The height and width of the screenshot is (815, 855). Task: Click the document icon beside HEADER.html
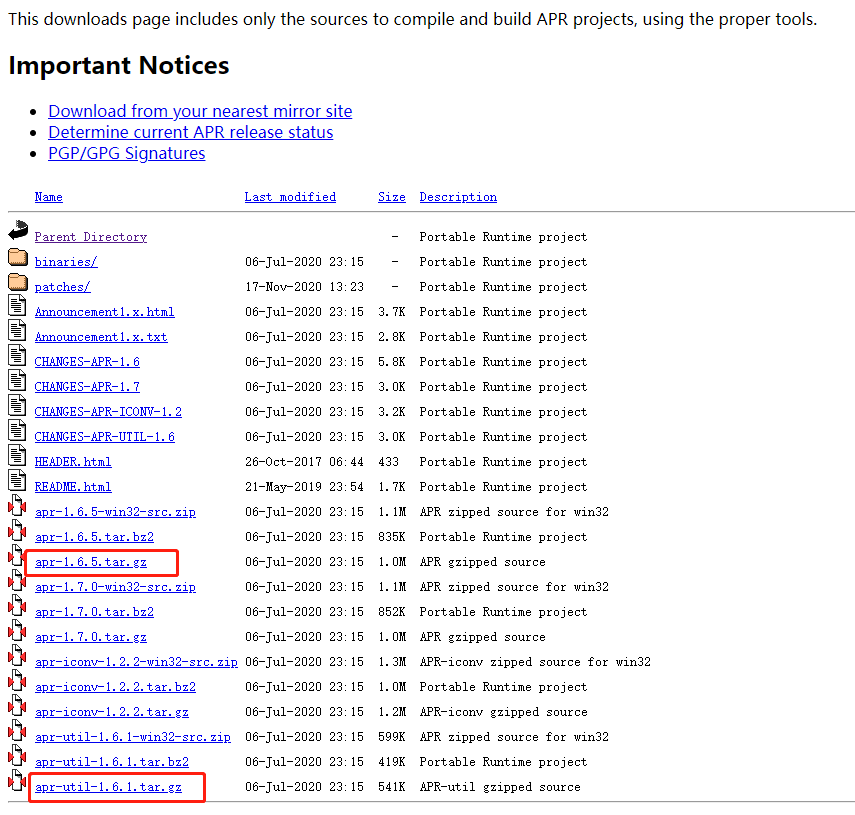point(17,455)
